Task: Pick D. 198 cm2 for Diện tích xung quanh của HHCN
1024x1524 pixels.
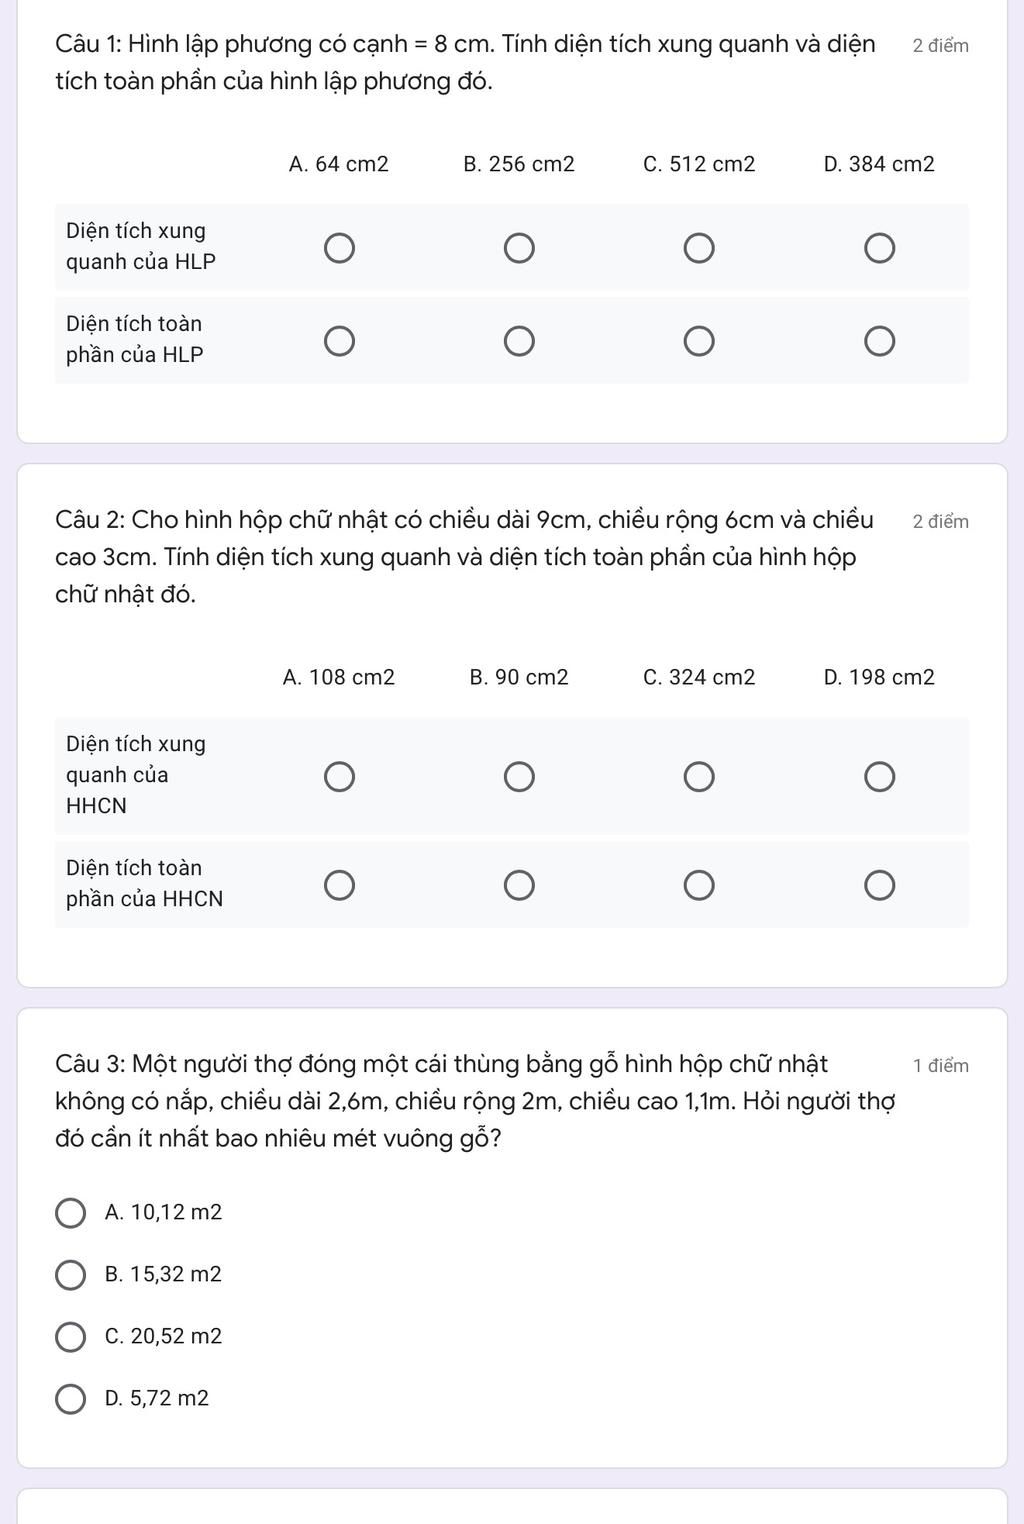Action: point(880,776)
